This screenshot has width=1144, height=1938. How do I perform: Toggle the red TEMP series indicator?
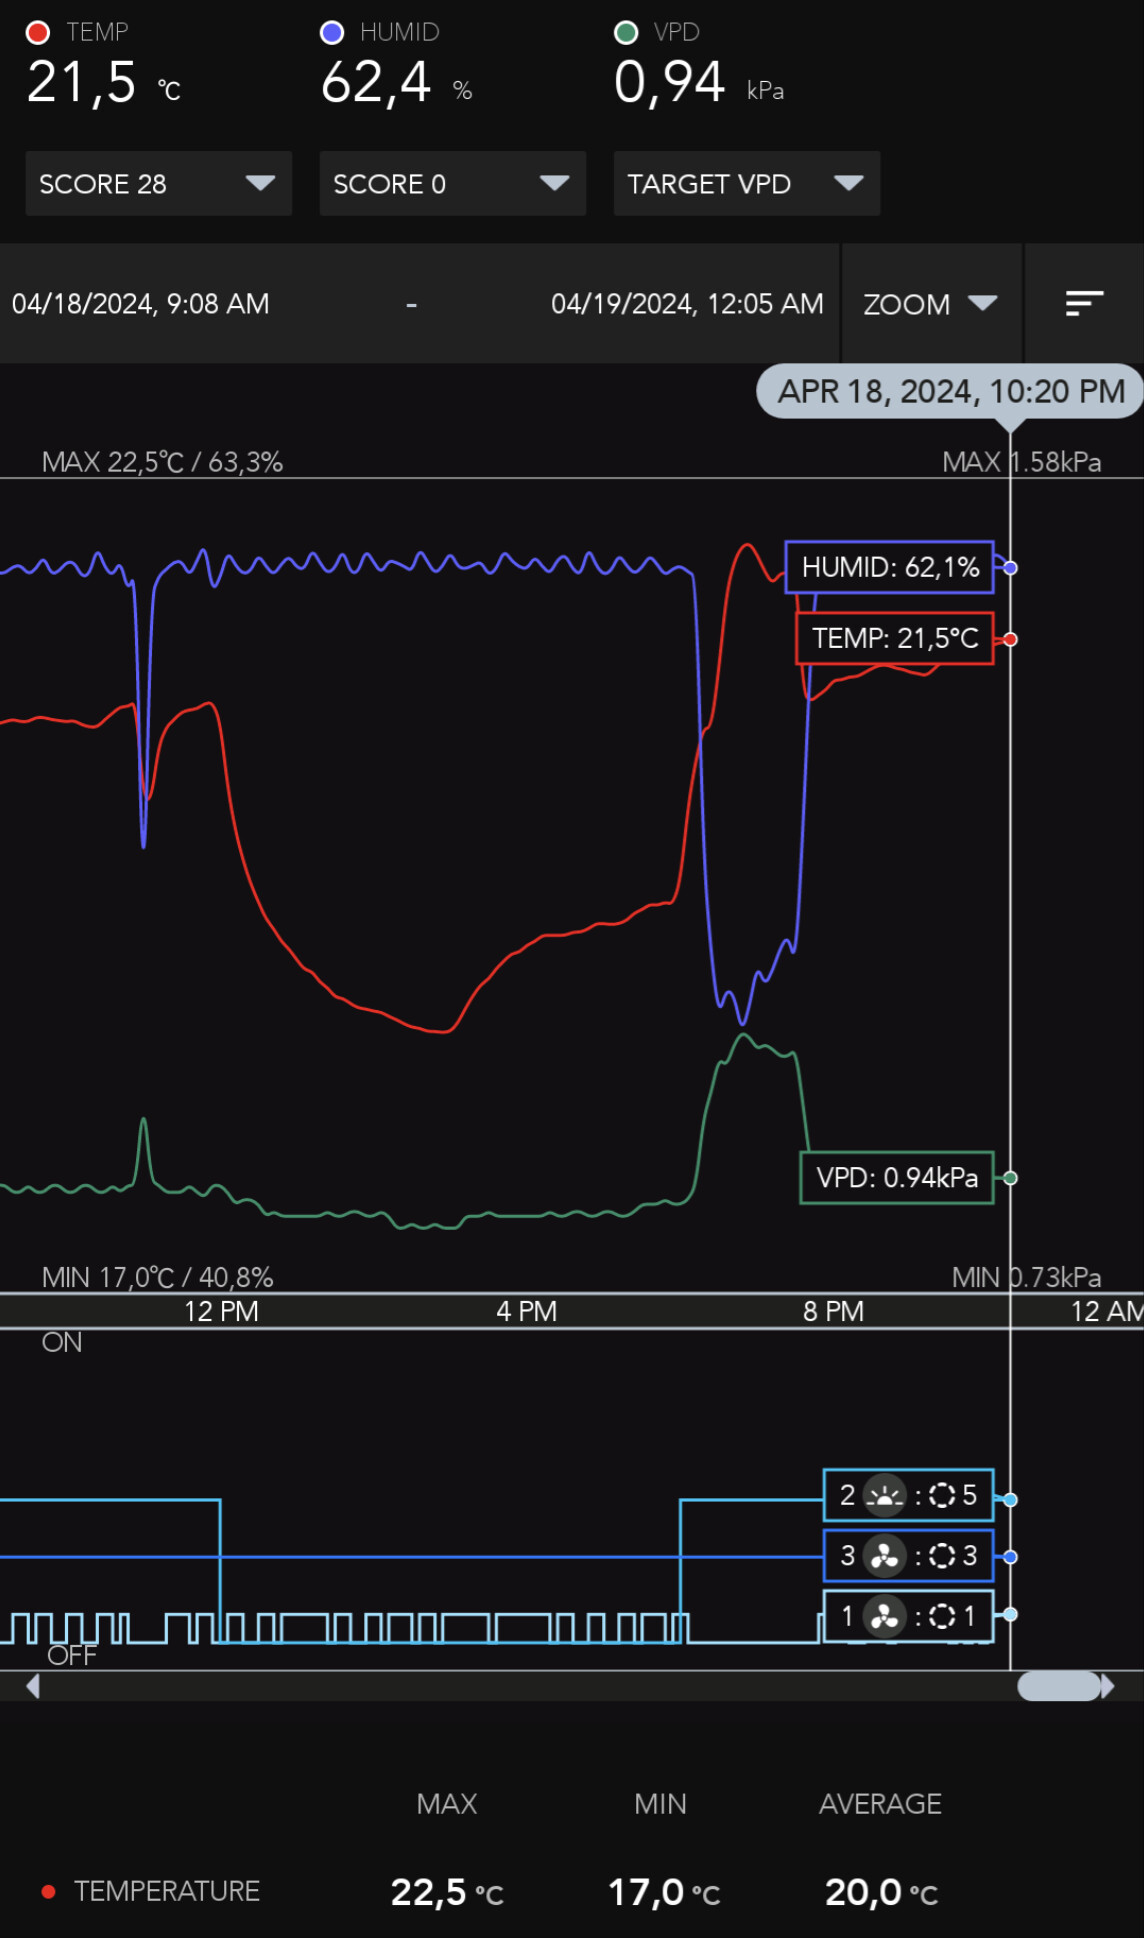[38, 33]
